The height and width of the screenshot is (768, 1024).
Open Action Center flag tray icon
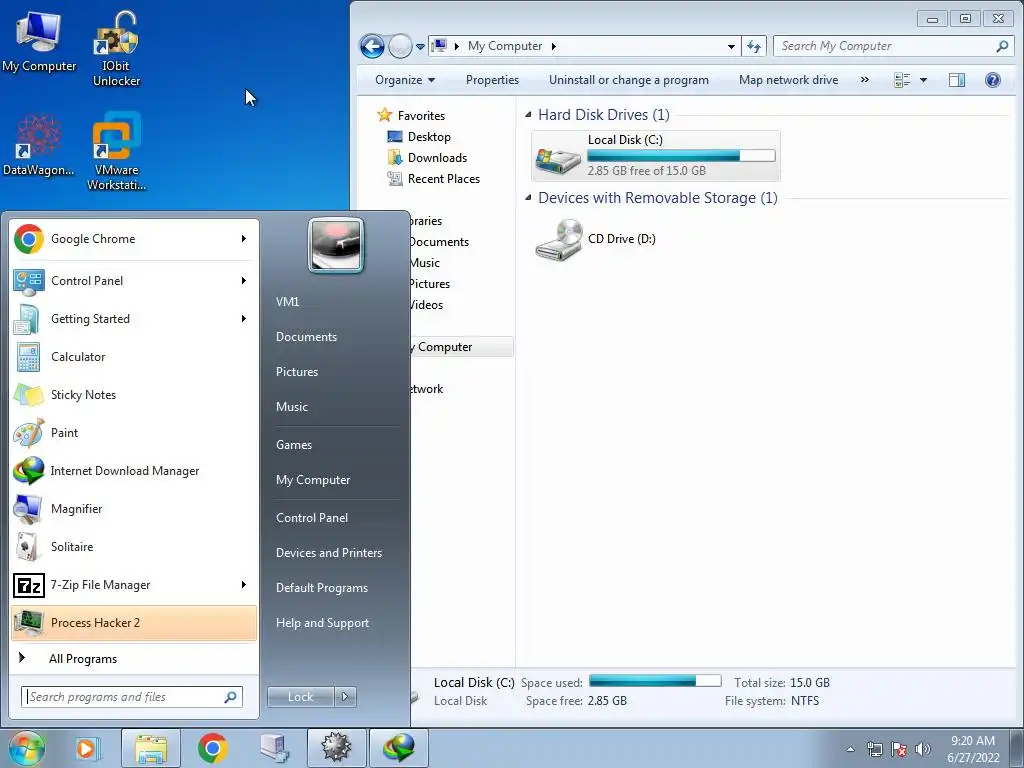click(899, 749)
